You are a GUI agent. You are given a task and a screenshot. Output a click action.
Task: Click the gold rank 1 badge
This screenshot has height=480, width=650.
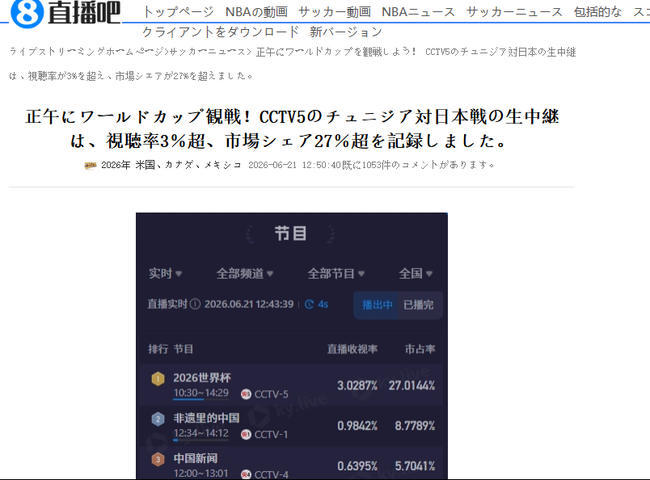click(158, 378)
